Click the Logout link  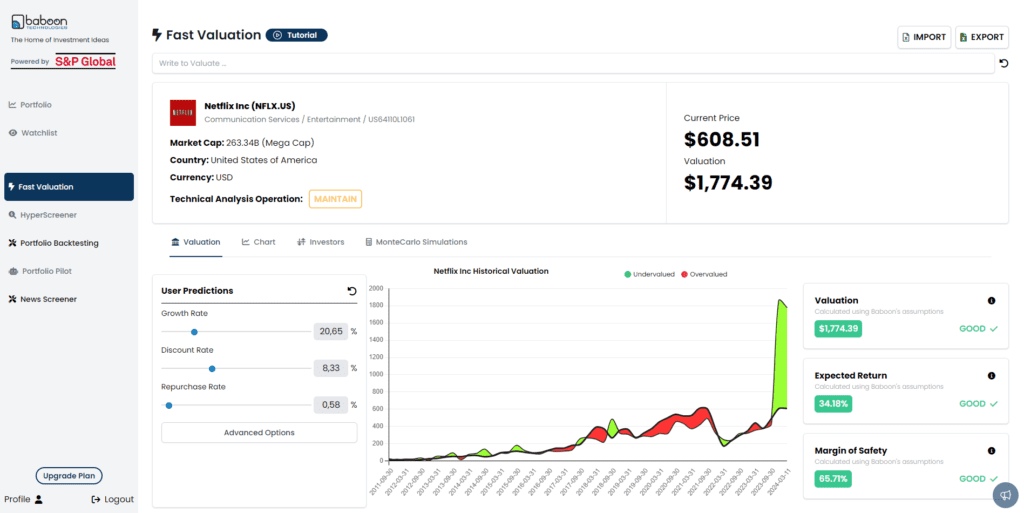click(112, 499)
